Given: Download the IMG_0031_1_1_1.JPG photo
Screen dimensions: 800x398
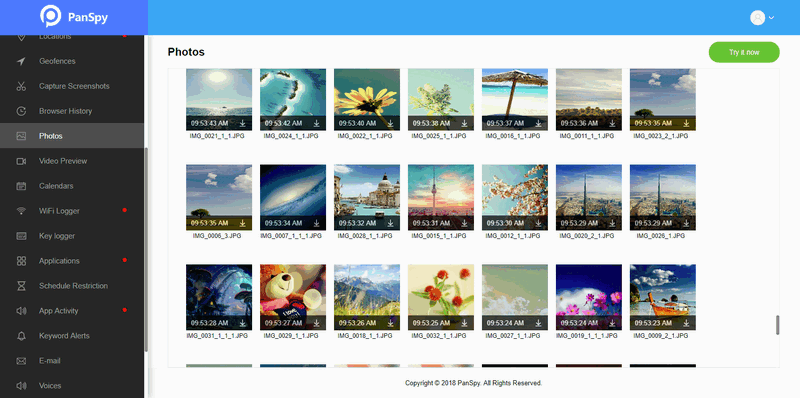Looking at the screenshot, I should [x=243, y=324].
